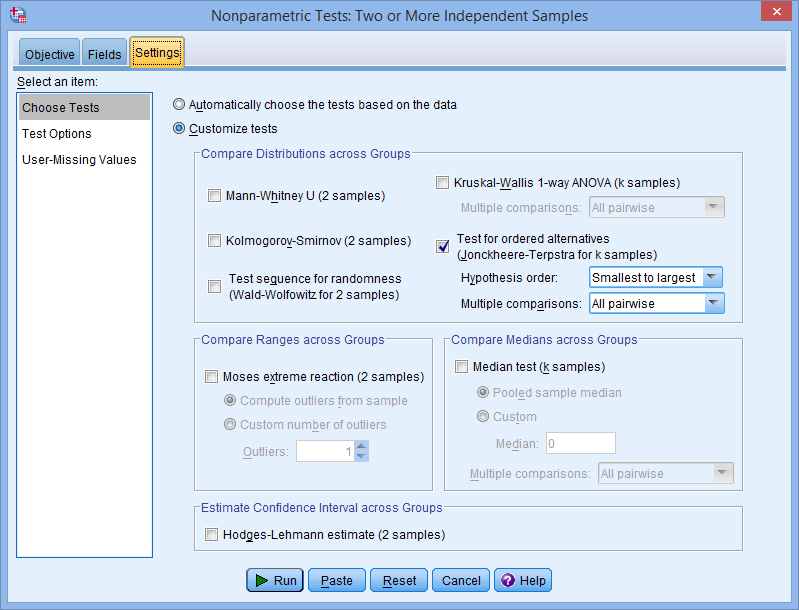799x610 pixels.
Task: Open the Hypothesis order dropdown
Action: (x=655, y=277)
